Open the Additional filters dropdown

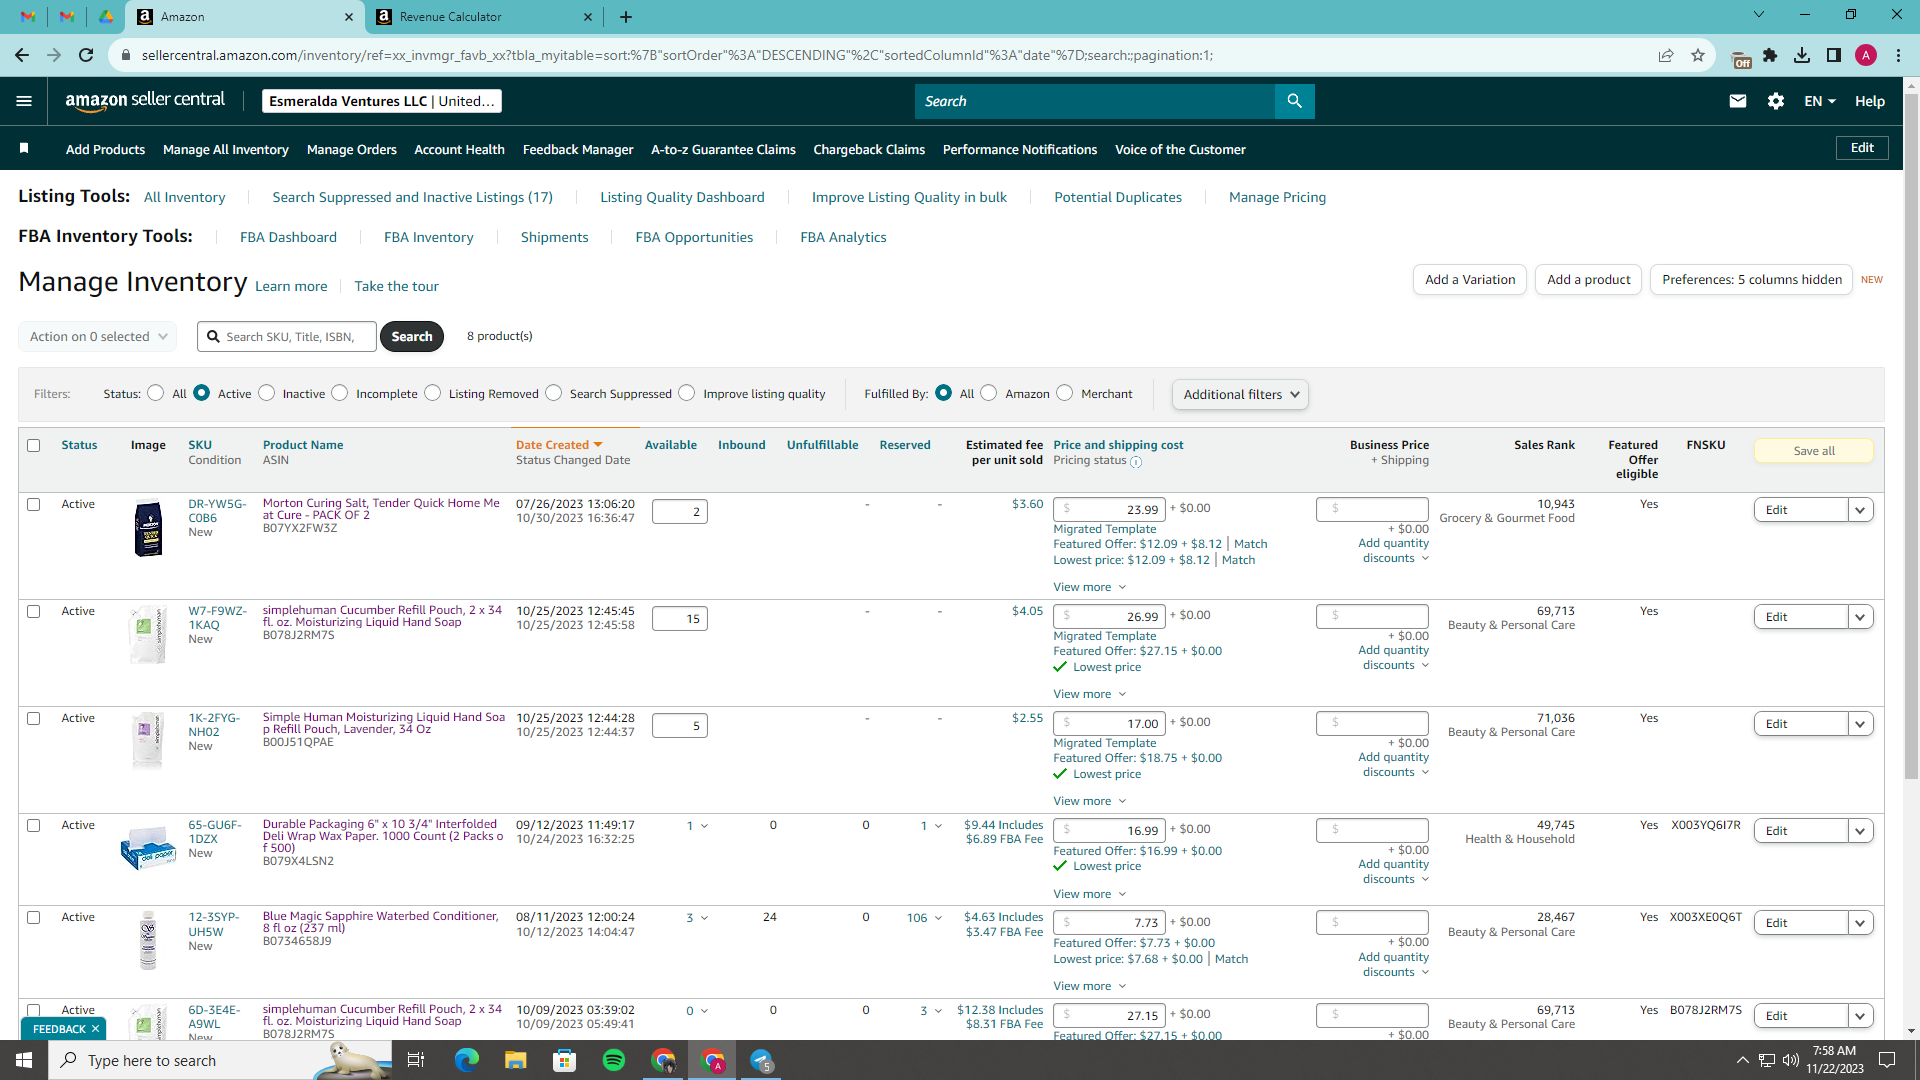[x=1240, y=394]
